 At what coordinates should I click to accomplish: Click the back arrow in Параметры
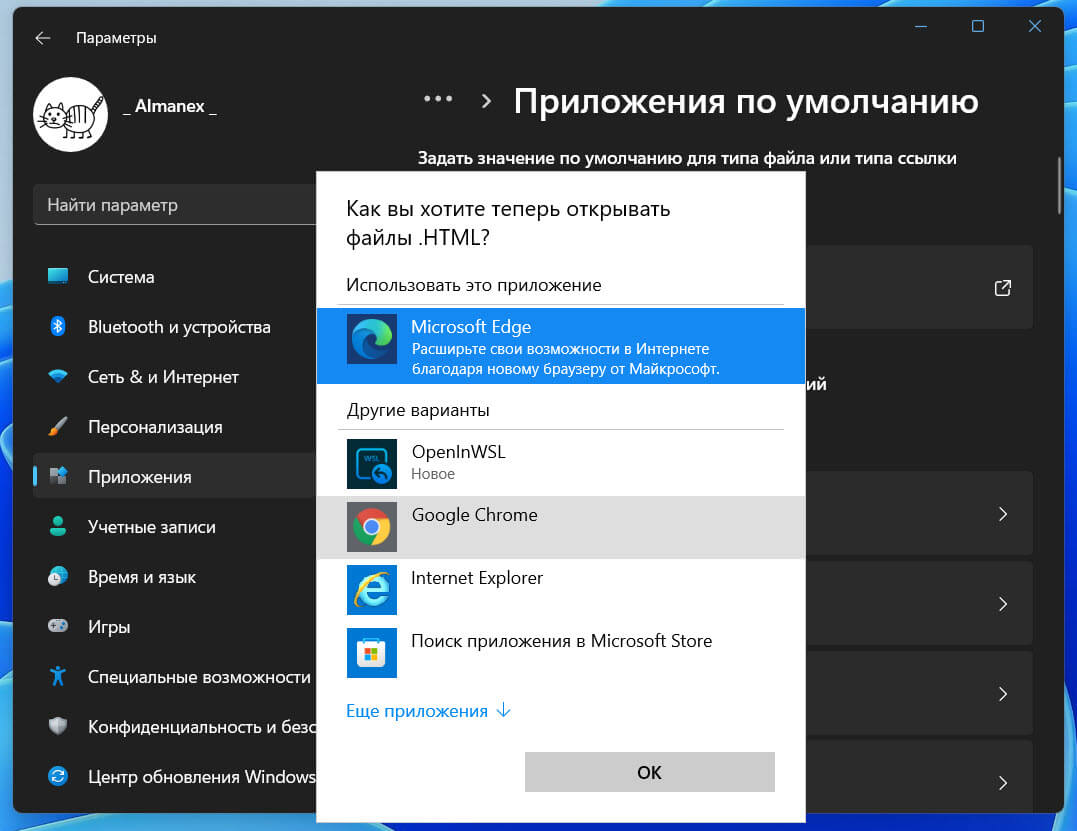click(43, 38)
